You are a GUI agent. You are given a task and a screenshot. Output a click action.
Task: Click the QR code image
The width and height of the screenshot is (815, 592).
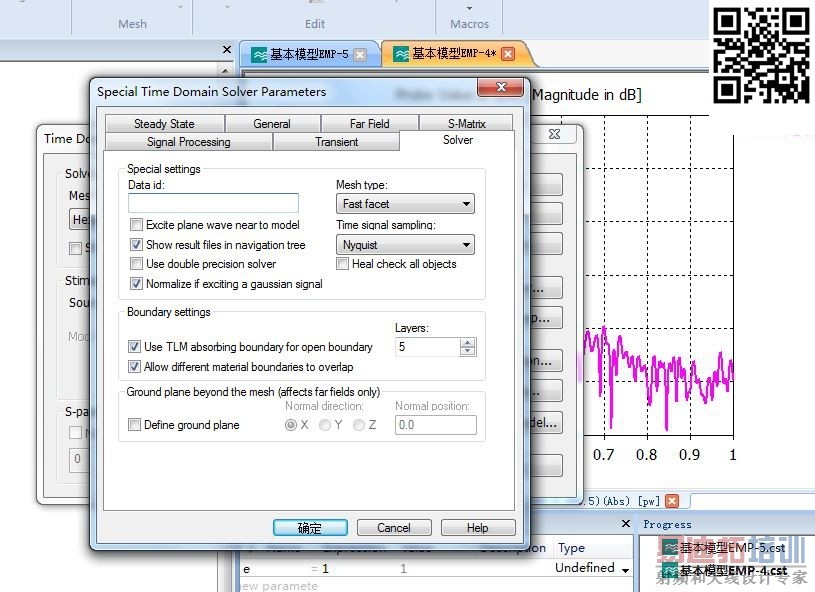coord(761,55)
